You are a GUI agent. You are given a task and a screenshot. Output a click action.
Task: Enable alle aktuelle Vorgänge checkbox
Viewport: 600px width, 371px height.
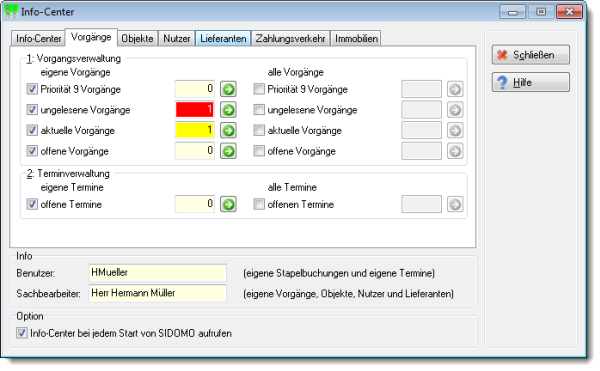(259, 130)
